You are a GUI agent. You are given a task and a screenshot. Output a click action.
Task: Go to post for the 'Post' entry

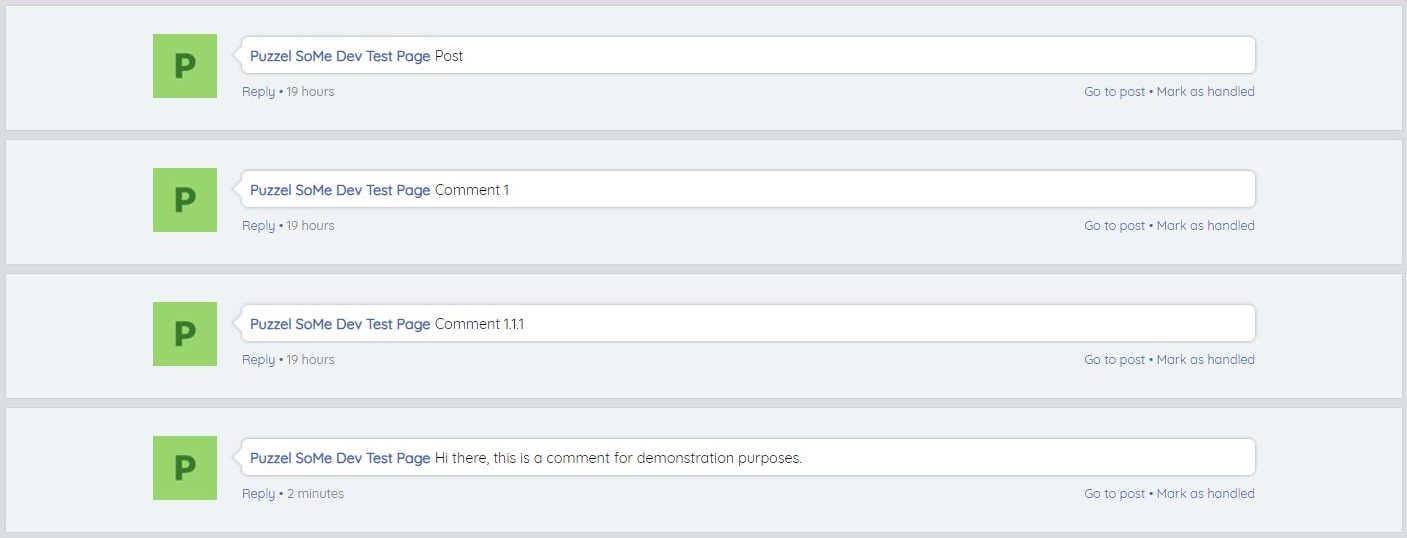point(1114,92)
